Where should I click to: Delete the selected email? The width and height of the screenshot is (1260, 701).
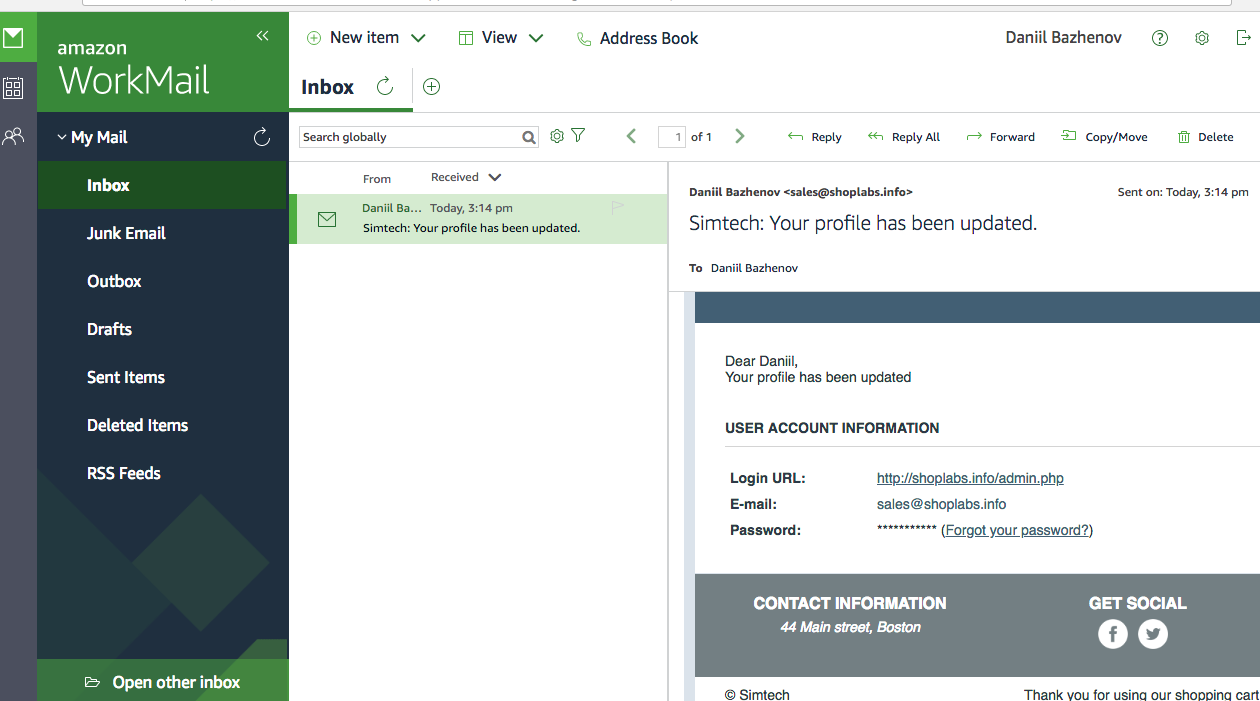pyautogui.click(x=1205, y=137)
